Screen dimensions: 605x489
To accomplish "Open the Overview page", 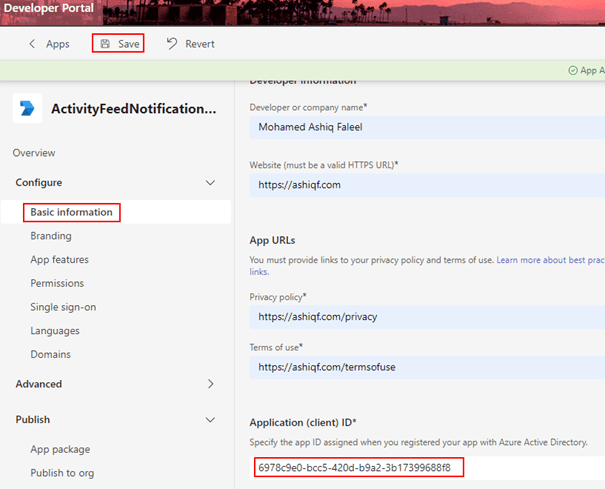I will 34,153.
